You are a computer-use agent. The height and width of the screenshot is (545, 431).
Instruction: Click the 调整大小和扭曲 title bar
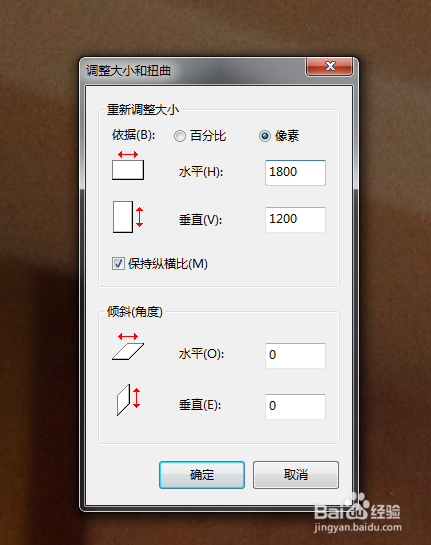pos(195,71)
